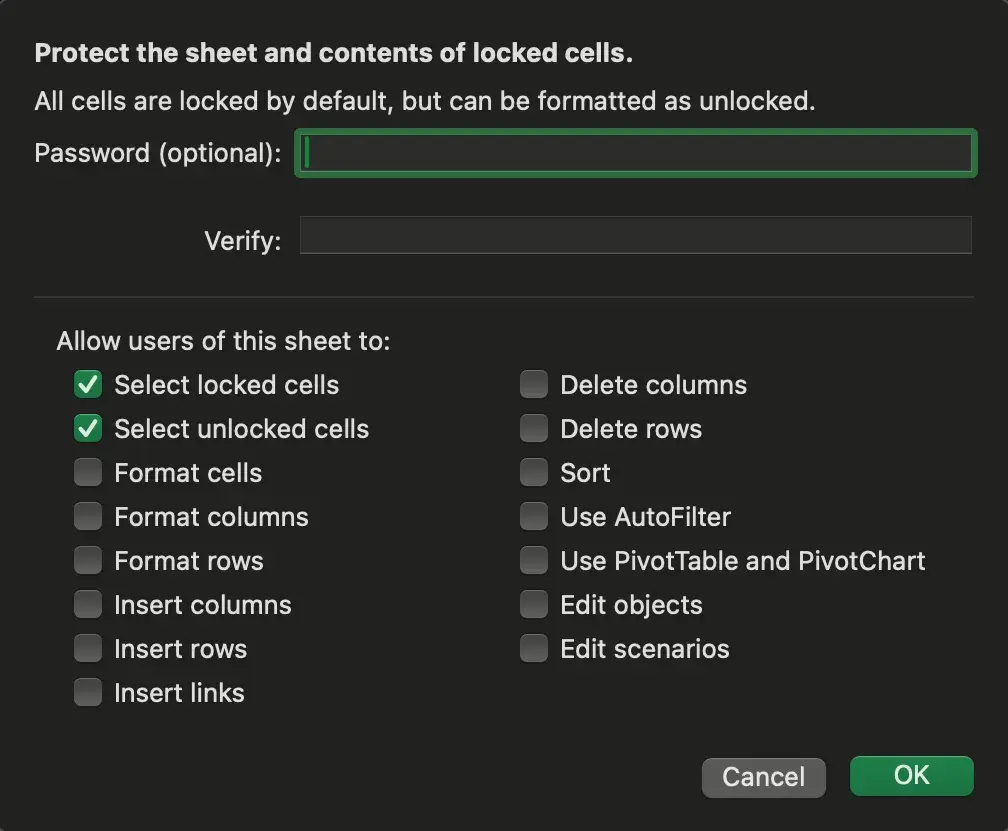Screen dimensions: 1008x831
Task: Tick Use AutoFilter checkbox
Action: click(534, 516)
